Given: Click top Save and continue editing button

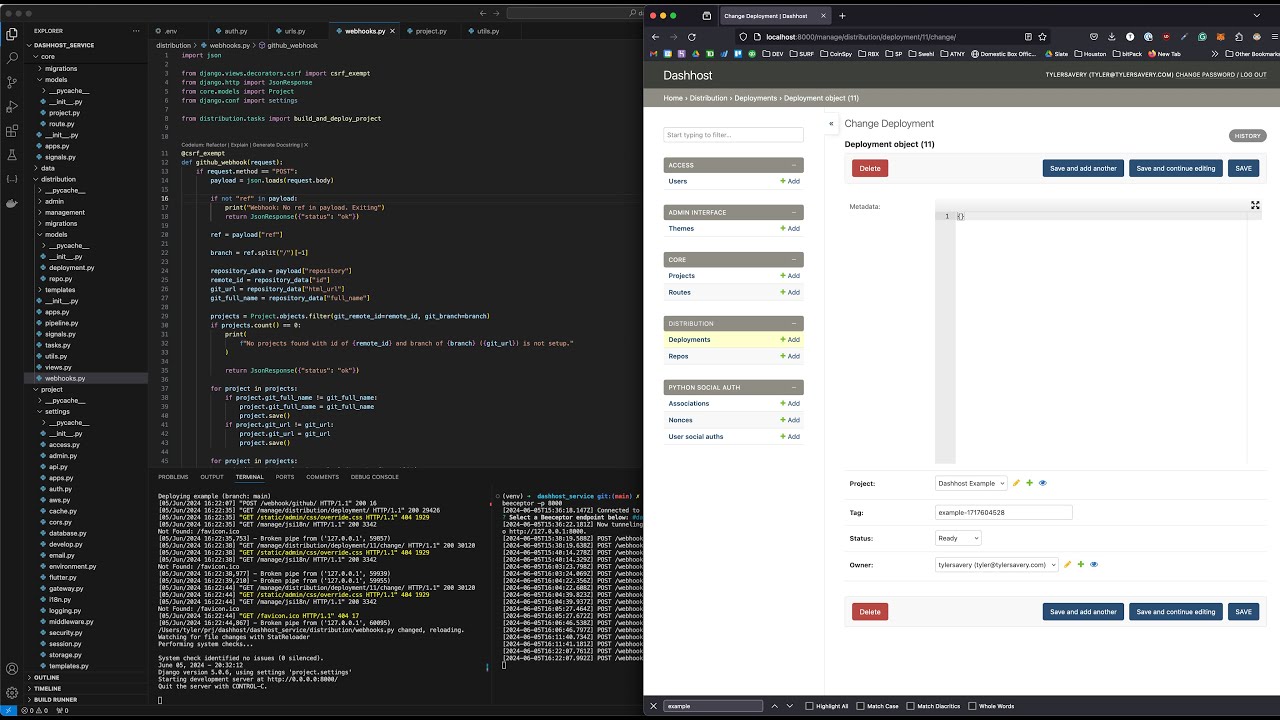Looking at the screenshot, I should [1176, 168].
